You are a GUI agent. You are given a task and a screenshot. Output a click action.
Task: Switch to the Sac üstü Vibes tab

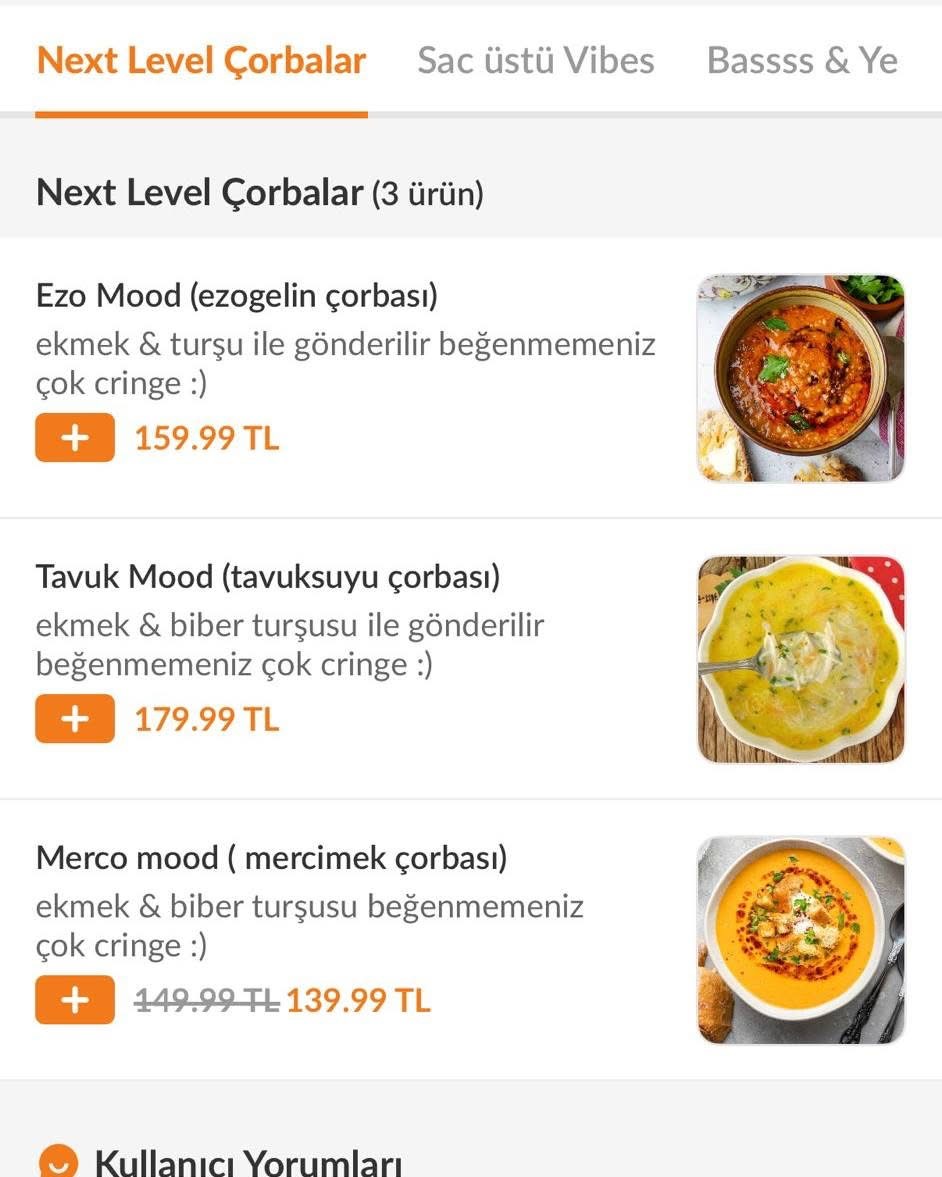coord(535,61)
